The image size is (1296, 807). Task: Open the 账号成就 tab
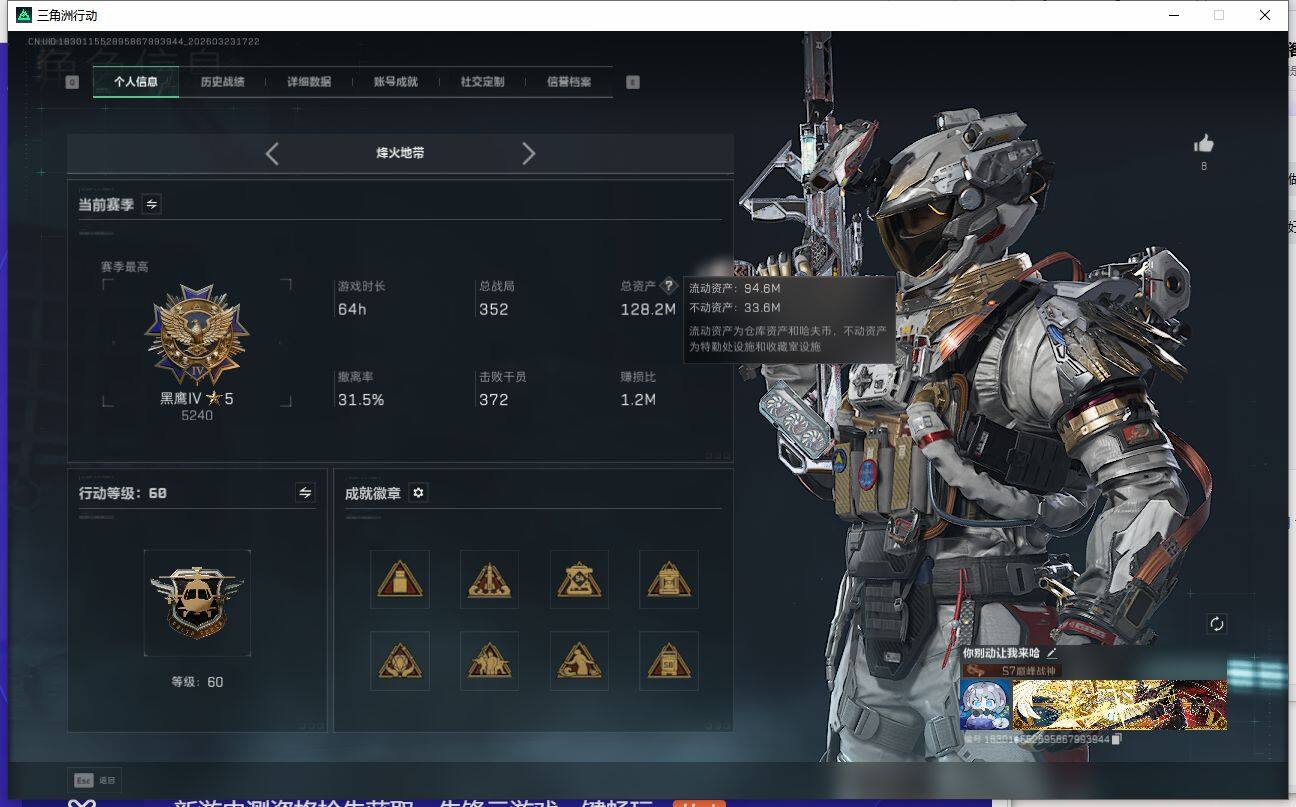tap(395, 82)
